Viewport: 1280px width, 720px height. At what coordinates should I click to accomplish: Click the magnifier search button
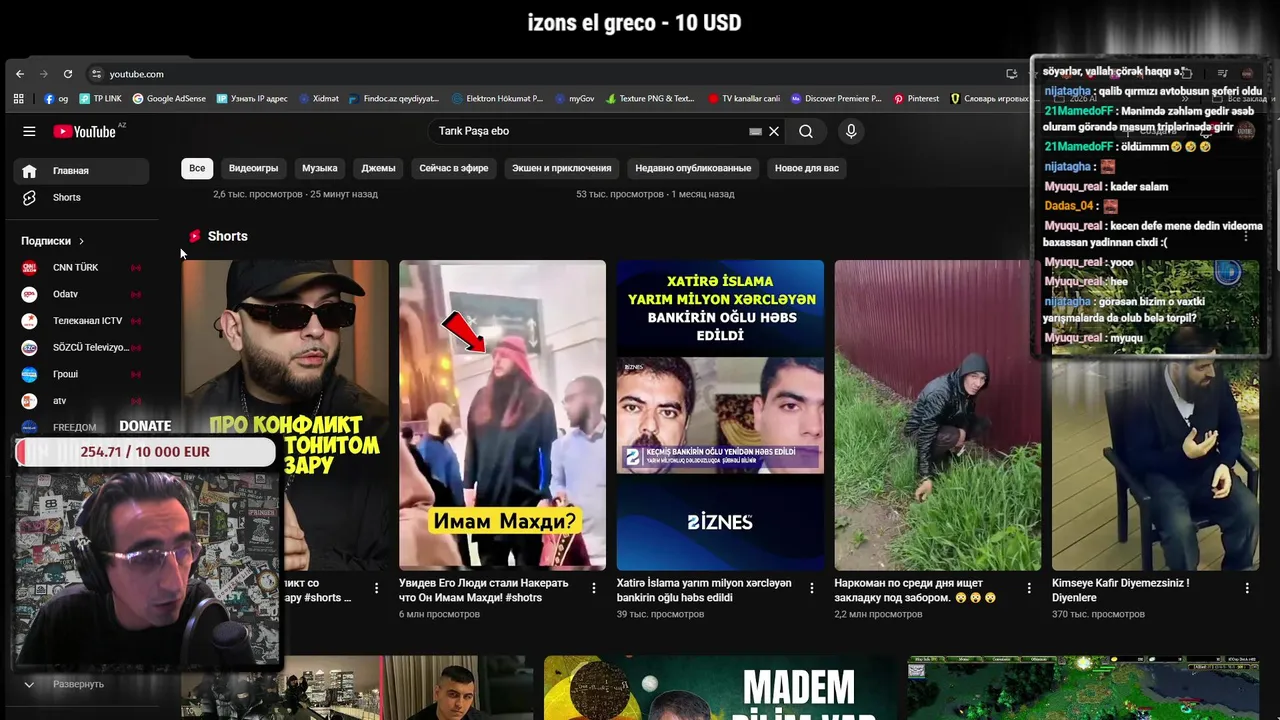(806, 131)
